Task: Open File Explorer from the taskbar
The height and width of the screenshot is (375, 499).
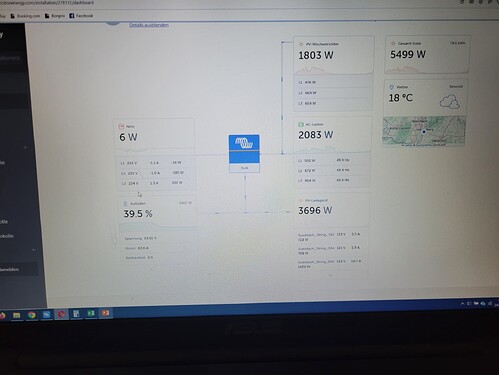Action: pyautogui.click(x=16, y=315)
